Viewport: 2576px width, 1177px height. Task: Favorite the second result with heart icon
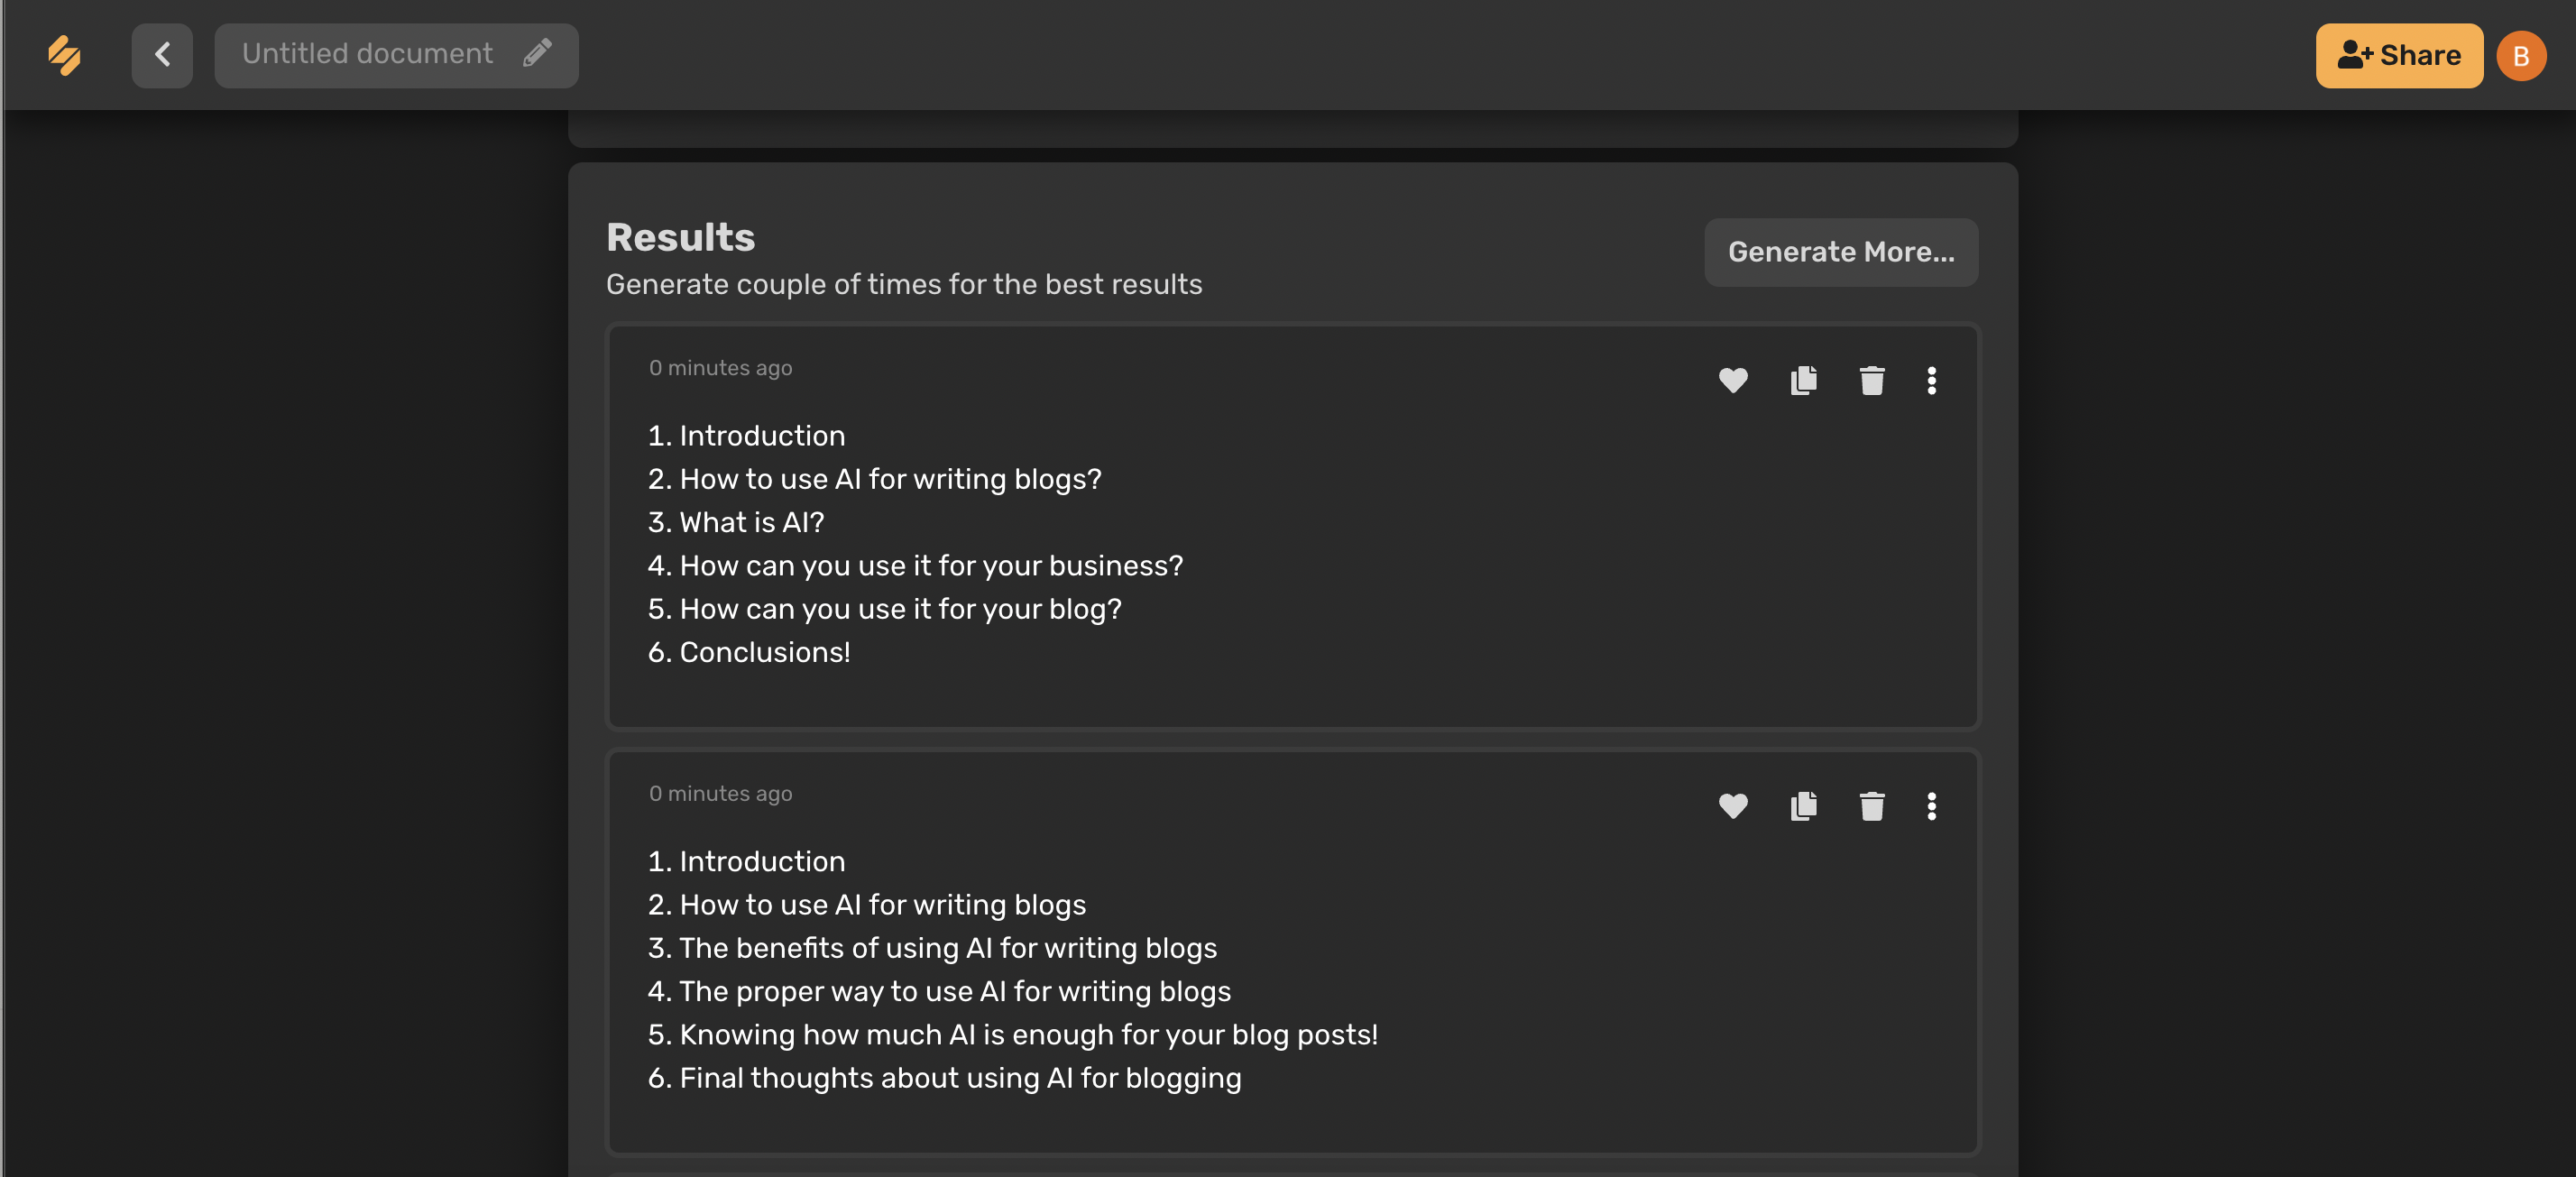tap(1733, 806)
